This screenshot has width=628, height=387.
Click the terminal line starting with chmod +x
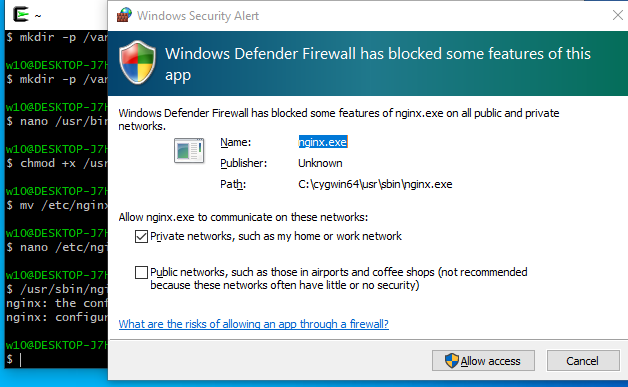(56, 163)
